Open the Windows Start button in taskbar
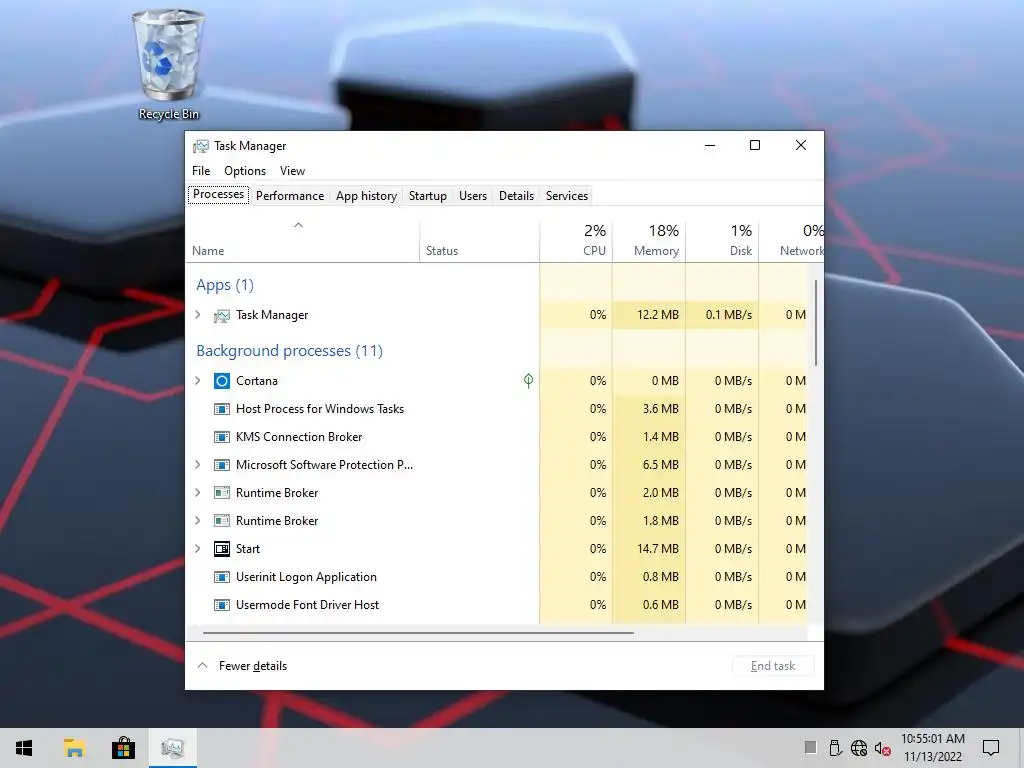This screenshot has width=1024, height=768. 24,748
